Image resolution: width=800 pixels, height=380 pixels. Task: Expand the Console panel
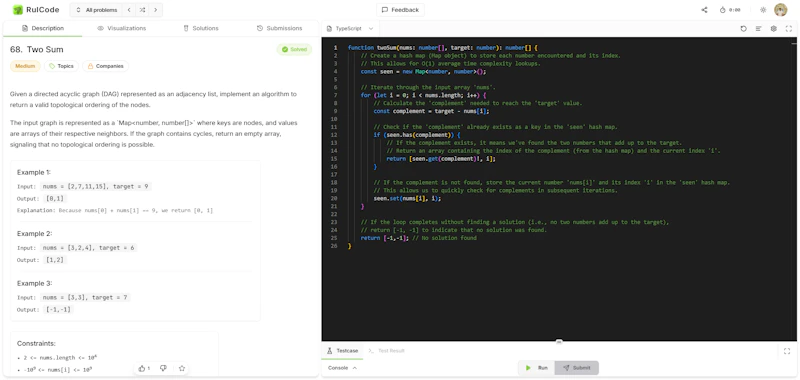point(342,368)
